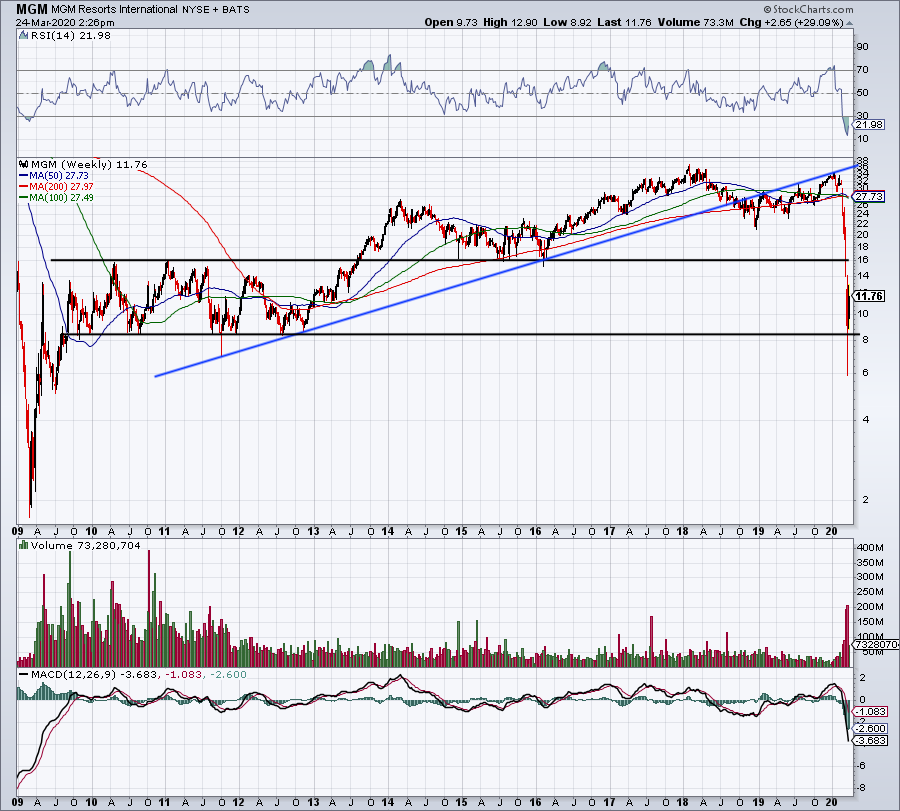This screenshot has height=811, width=900.
Task: Click the company name MGM Resorts International
Action: point(114,9)
